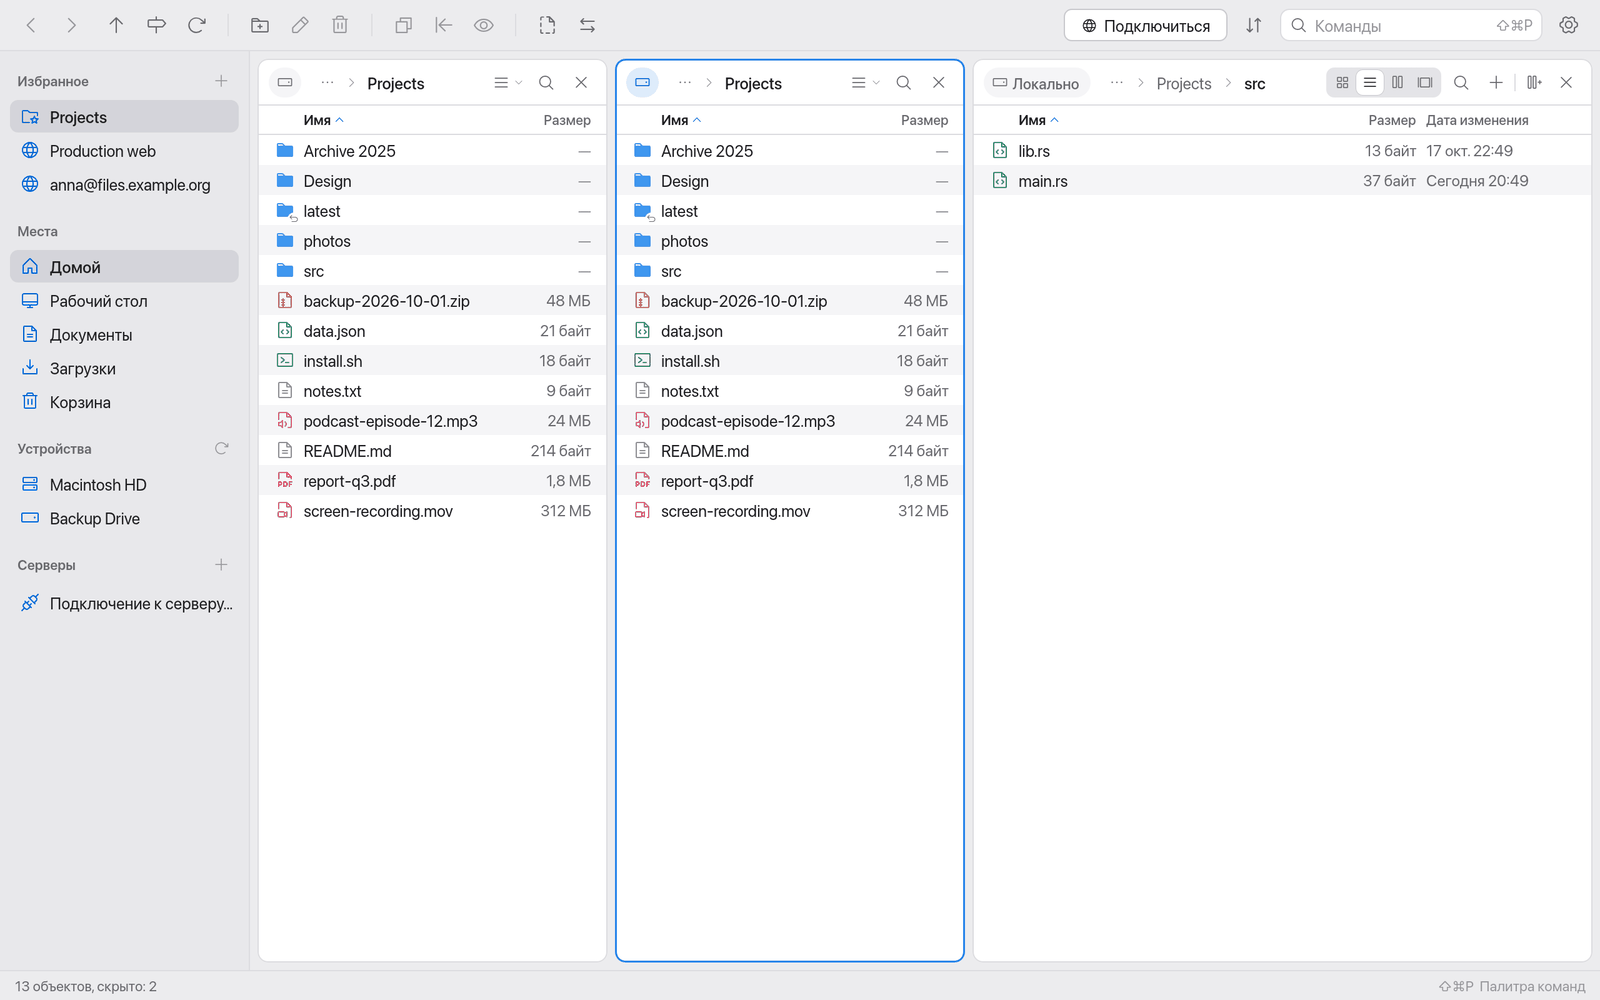Expand path ellipsis in left Projects pane
This screenshot has width=1600, height=1000.
pyautogui.click(x=327, y=83)
